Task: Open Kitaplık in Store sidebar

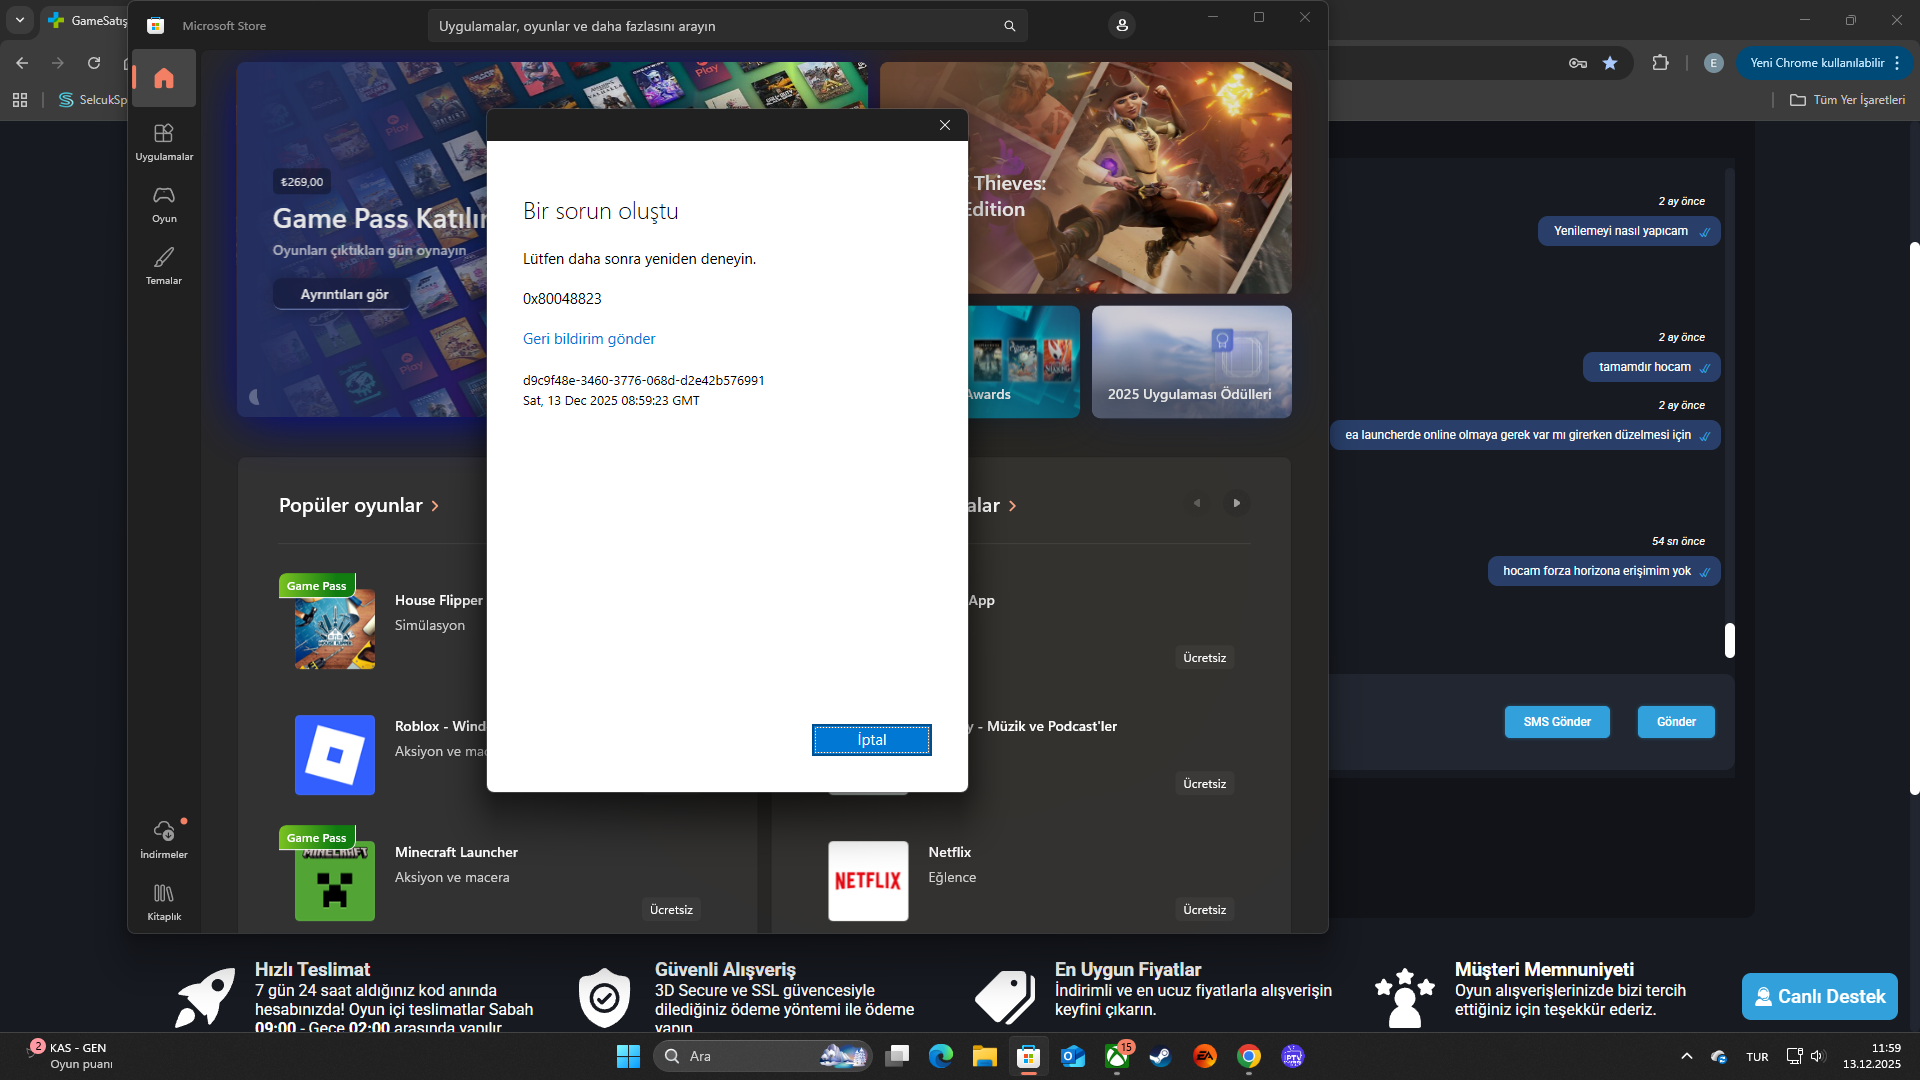Action: click(164, 901)
